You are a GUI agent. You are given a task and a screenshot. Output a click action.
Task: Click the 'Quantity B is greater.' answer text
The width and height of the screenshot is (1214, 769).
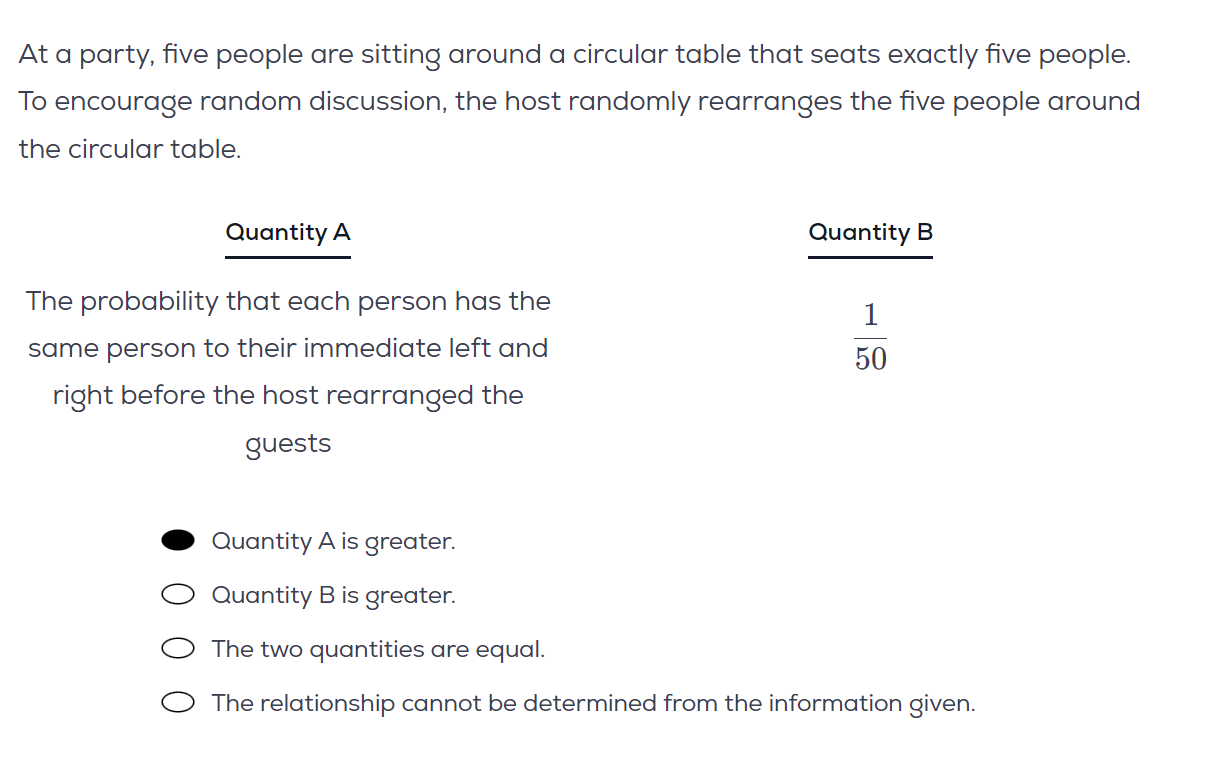(333, 596)
